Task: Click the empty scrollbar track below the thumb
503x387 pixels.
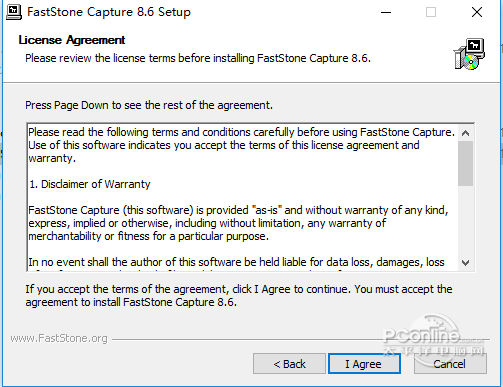Action: point(465,220)
